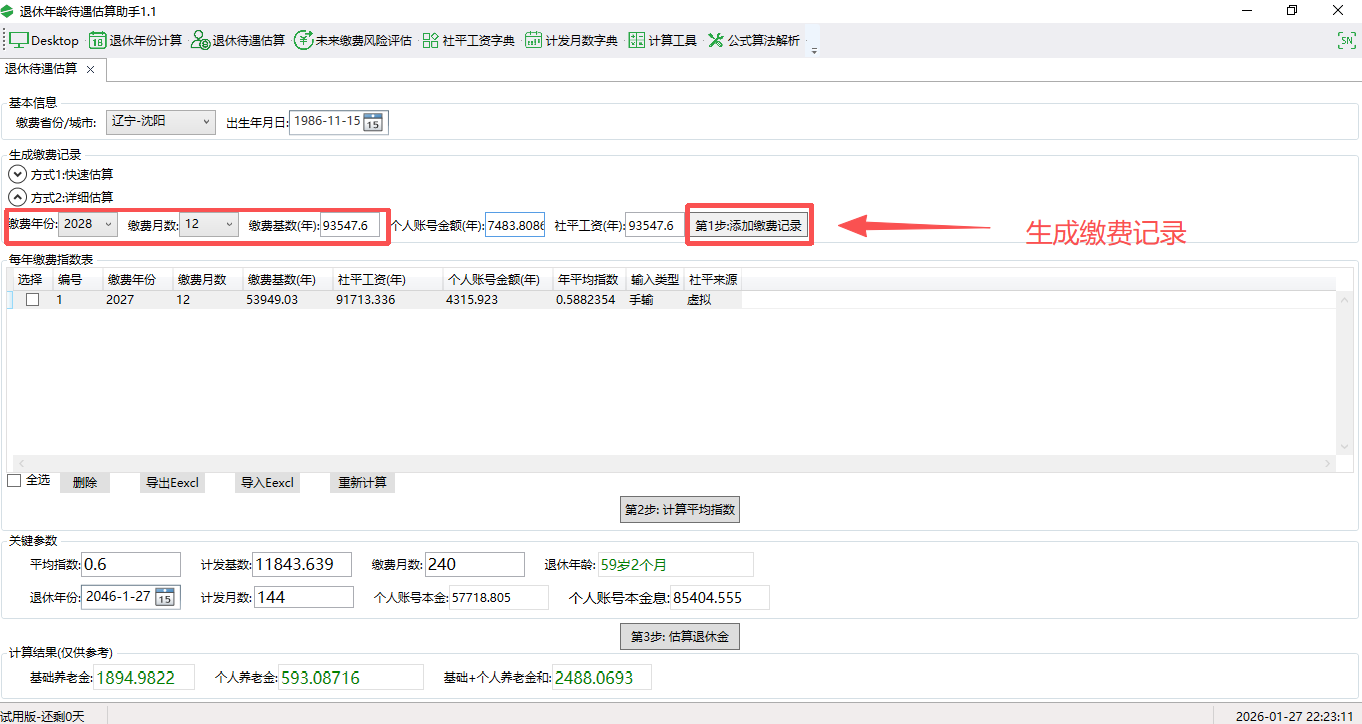Collapse the 方式2:详细估算 section
The height and width of the screenshot is (724, 1362).
coord(18,197)
